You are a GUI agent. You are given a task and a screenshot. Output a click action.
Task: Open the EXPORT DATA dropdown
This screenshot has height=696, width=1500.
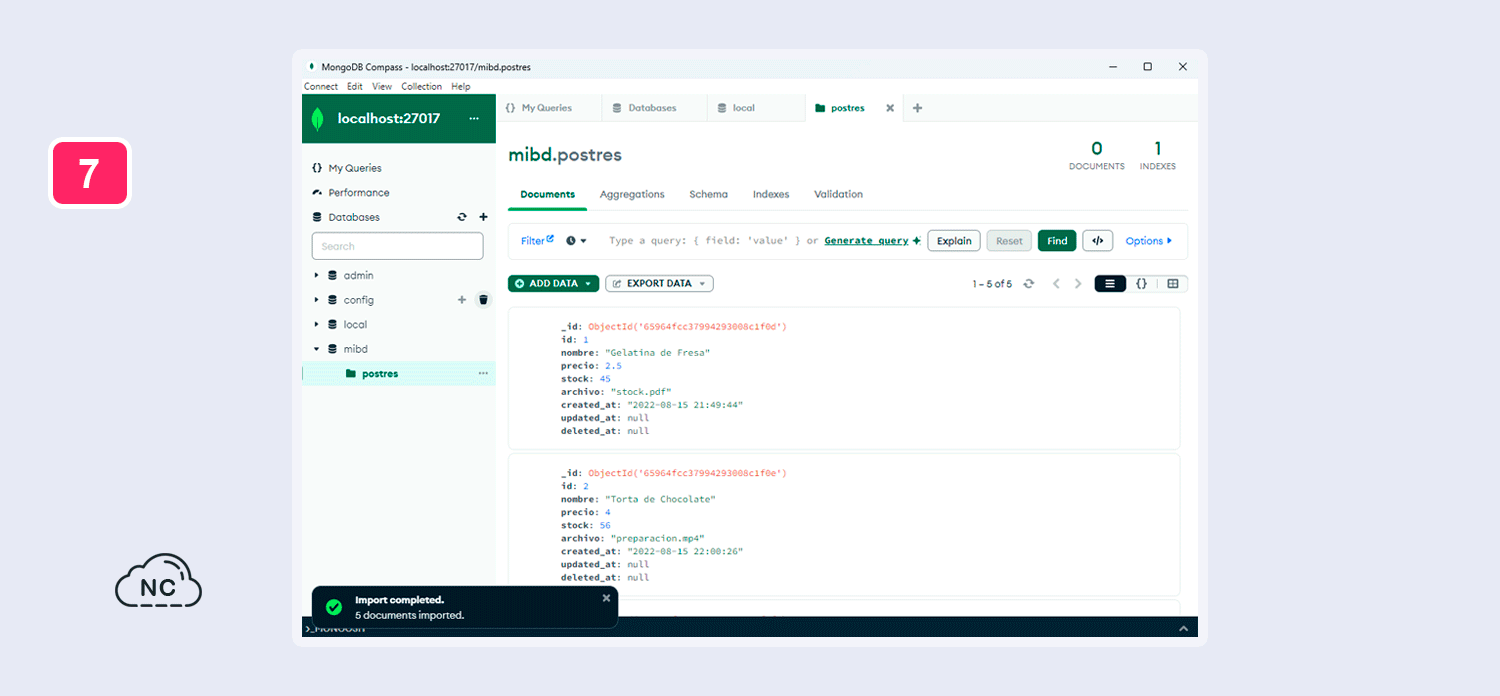659,284
